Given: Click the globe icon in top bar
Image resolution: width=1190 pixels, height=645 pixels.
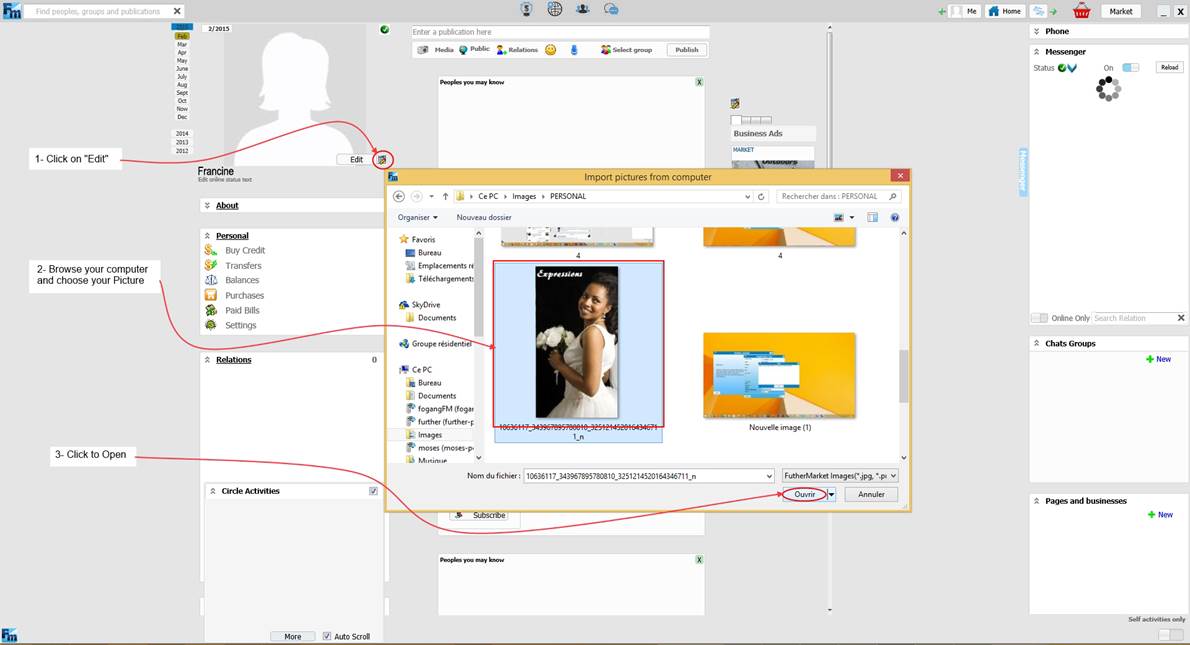Looking at the screenshot, I should [555, 9].
